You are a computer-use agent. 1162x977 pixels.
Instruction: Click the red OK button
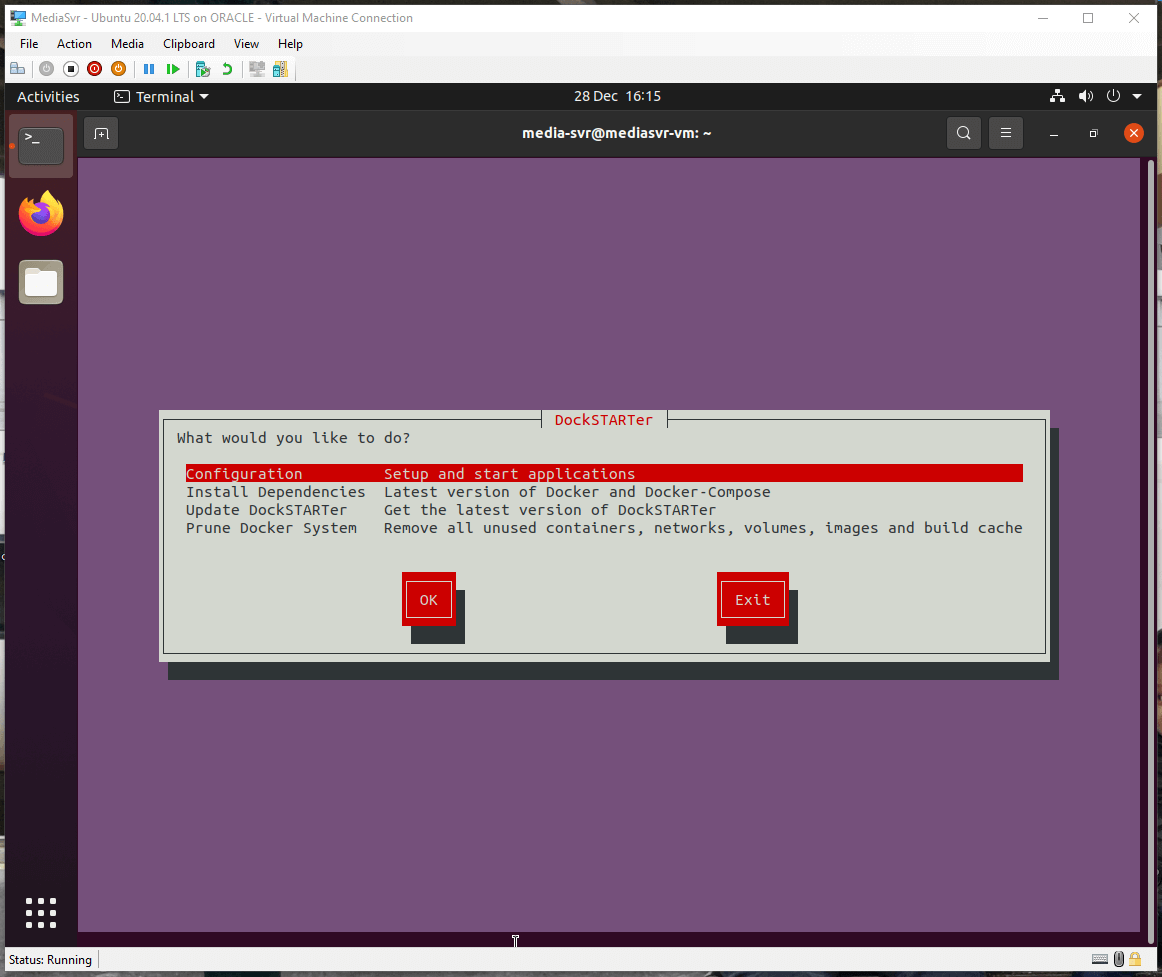click(428, 600)
